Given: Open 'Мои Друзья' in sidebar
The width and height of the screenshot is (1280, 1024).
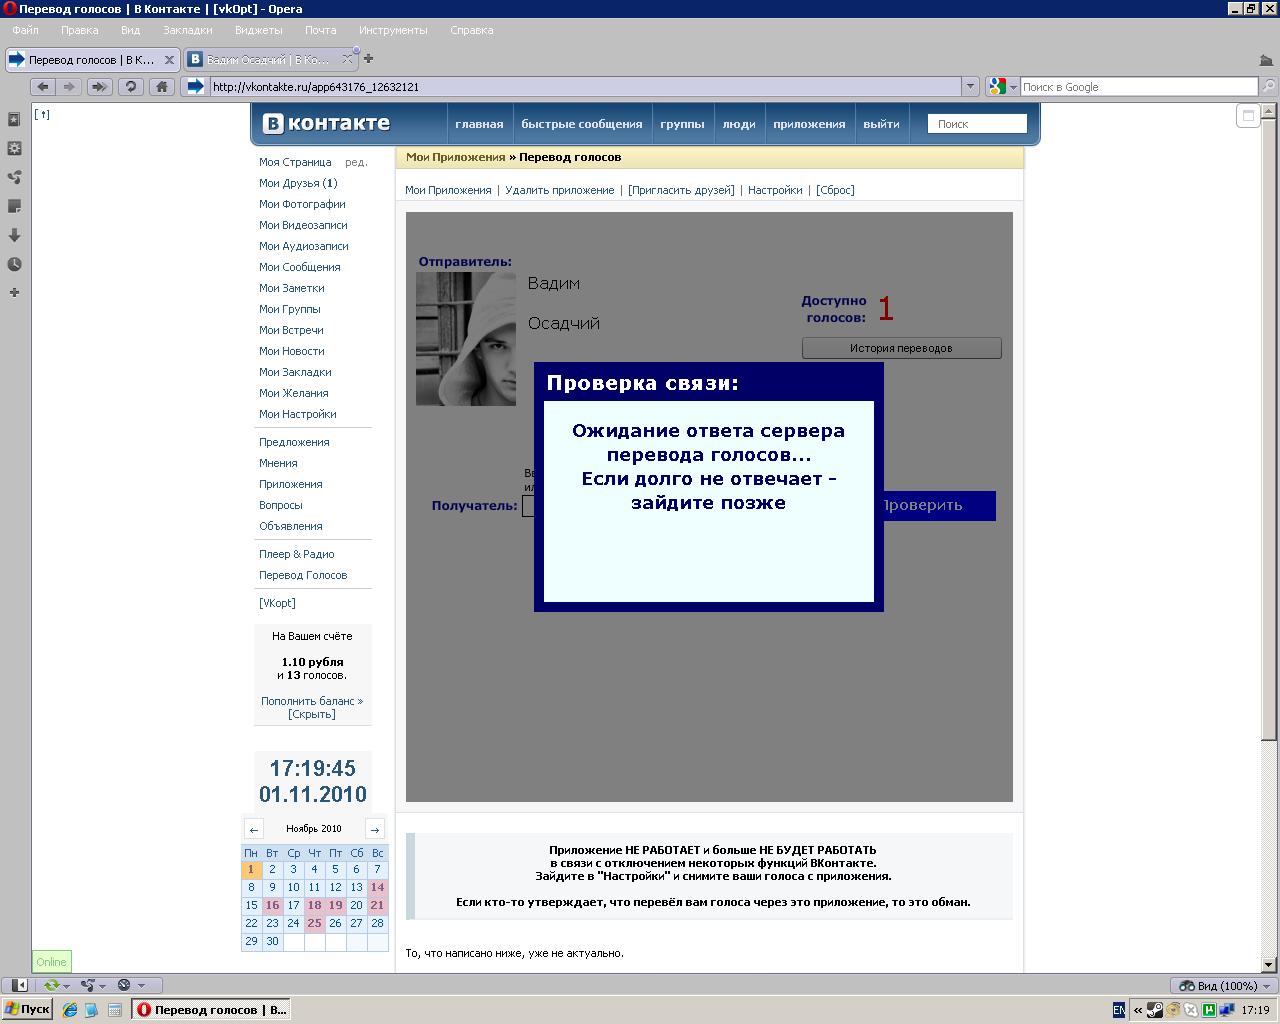Looking at the screenshot, I should 298,183.
